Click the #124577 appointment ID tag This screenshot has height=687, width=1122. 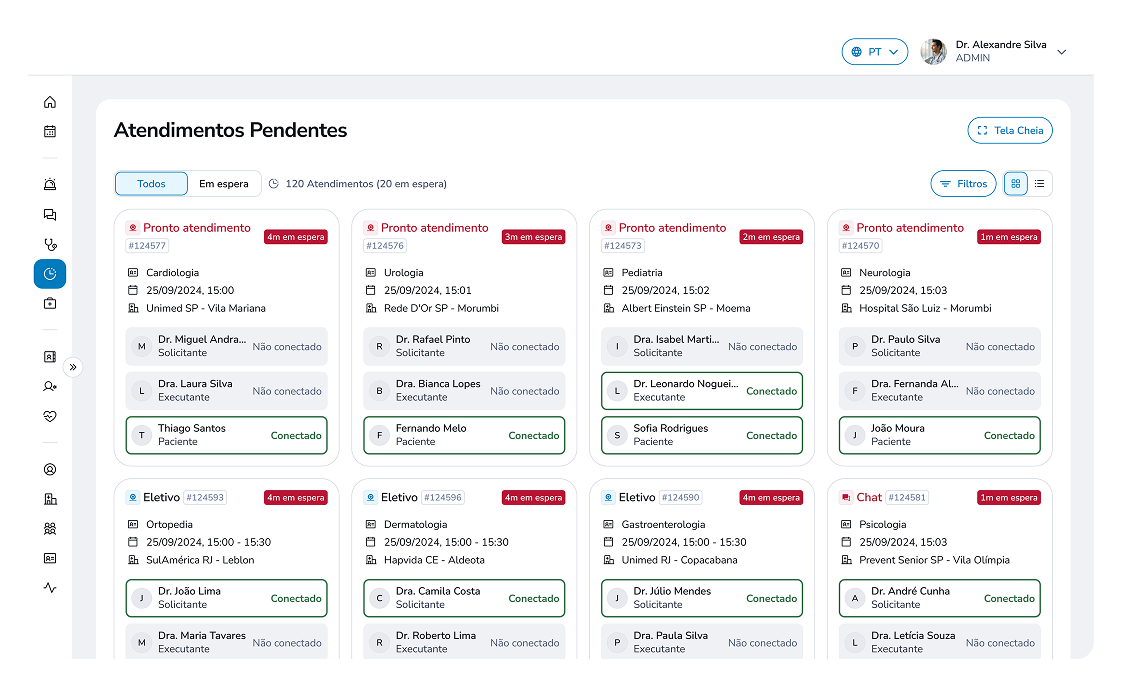[148, 245]
